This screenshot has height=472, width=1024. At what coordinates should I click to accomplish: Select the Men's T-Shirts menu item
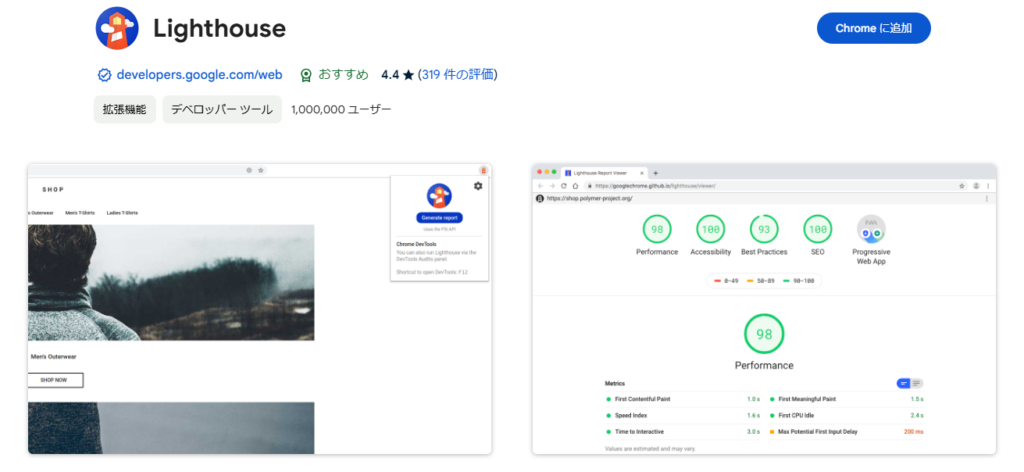[x=80, y=213]
